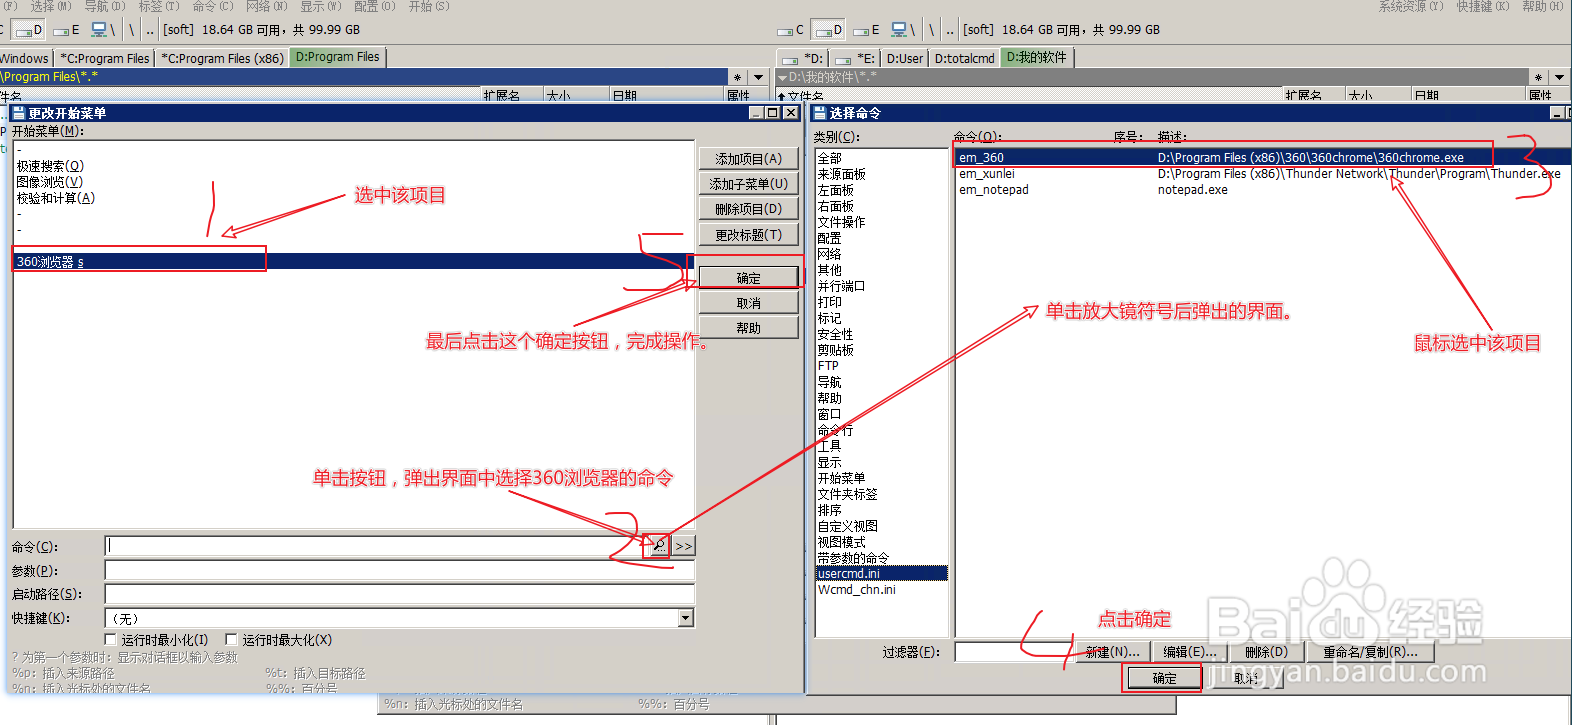Enable the 运行时最小化 checkbox
The height and width of the screenshot is (725, 1572).
pos(111,639)
